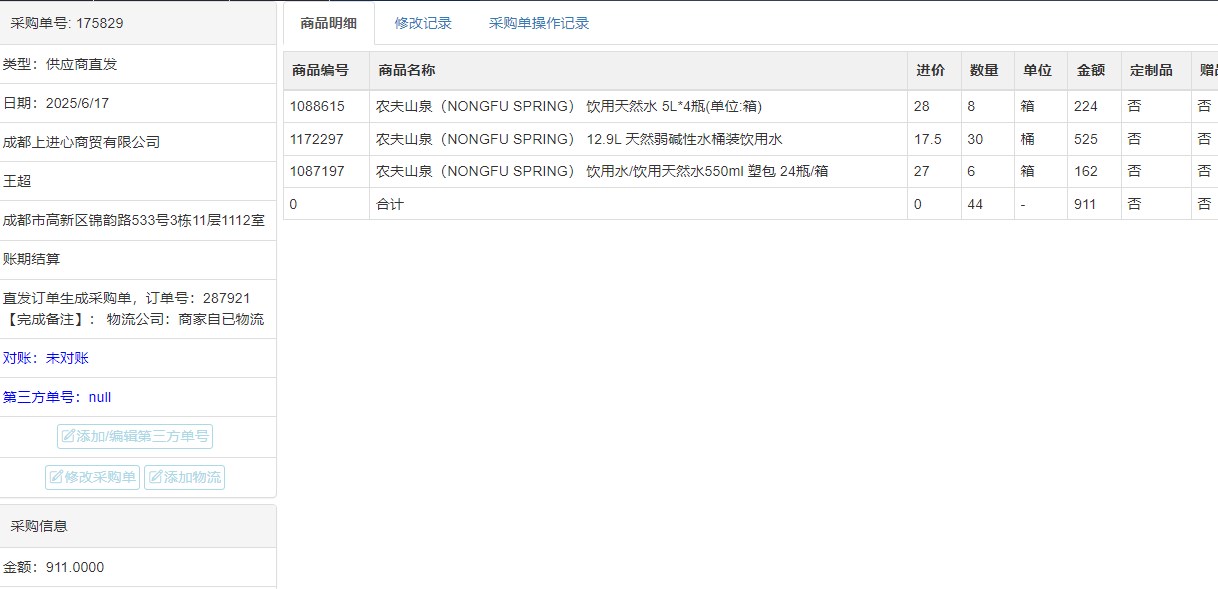Click the 类型：供应商直发 row

[x=138, y=64]
